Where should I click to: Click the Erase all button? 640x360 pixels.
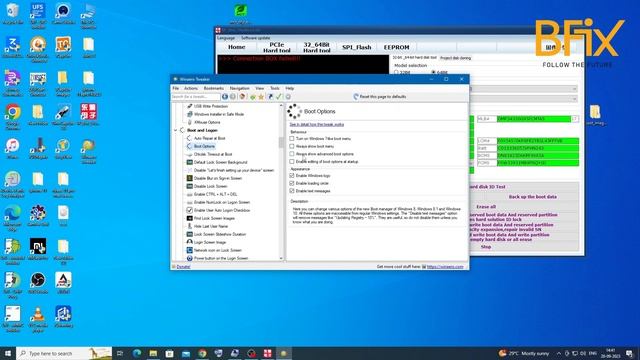point(486,207)
